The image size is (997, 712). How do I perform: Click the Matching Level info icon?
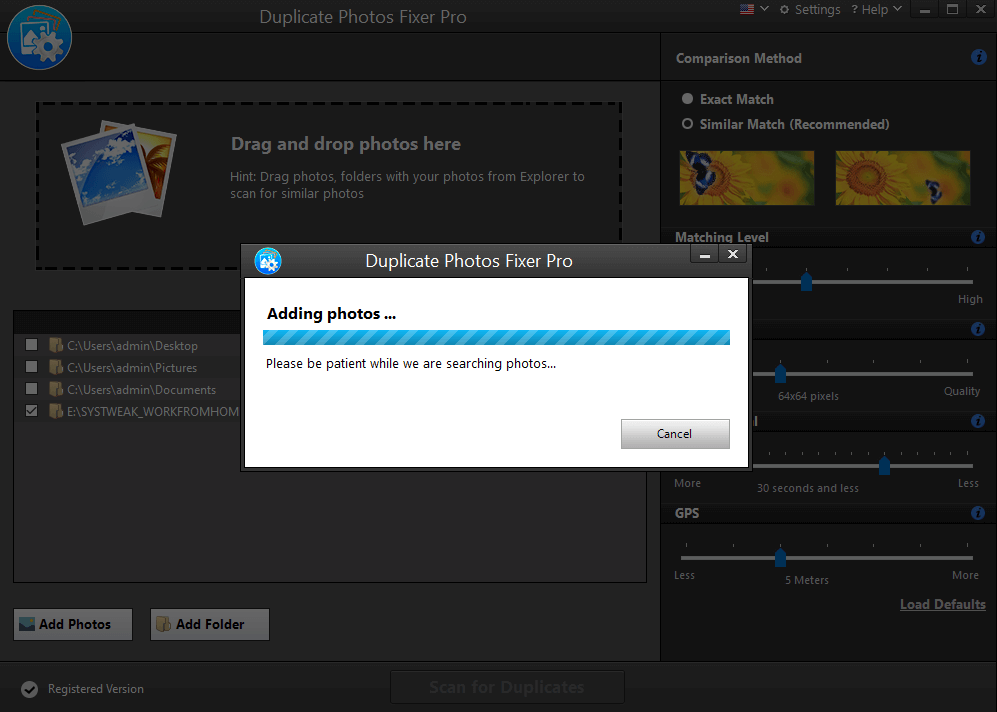point(978,237)
